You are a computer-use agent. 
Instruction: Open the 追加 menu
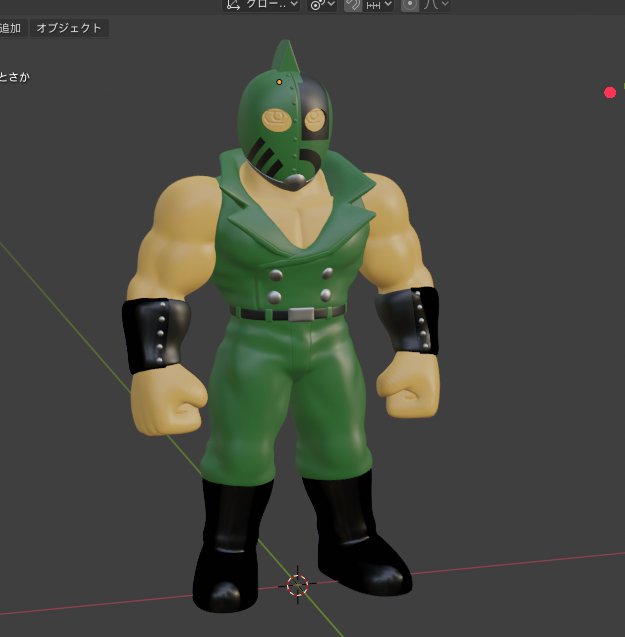11,28
